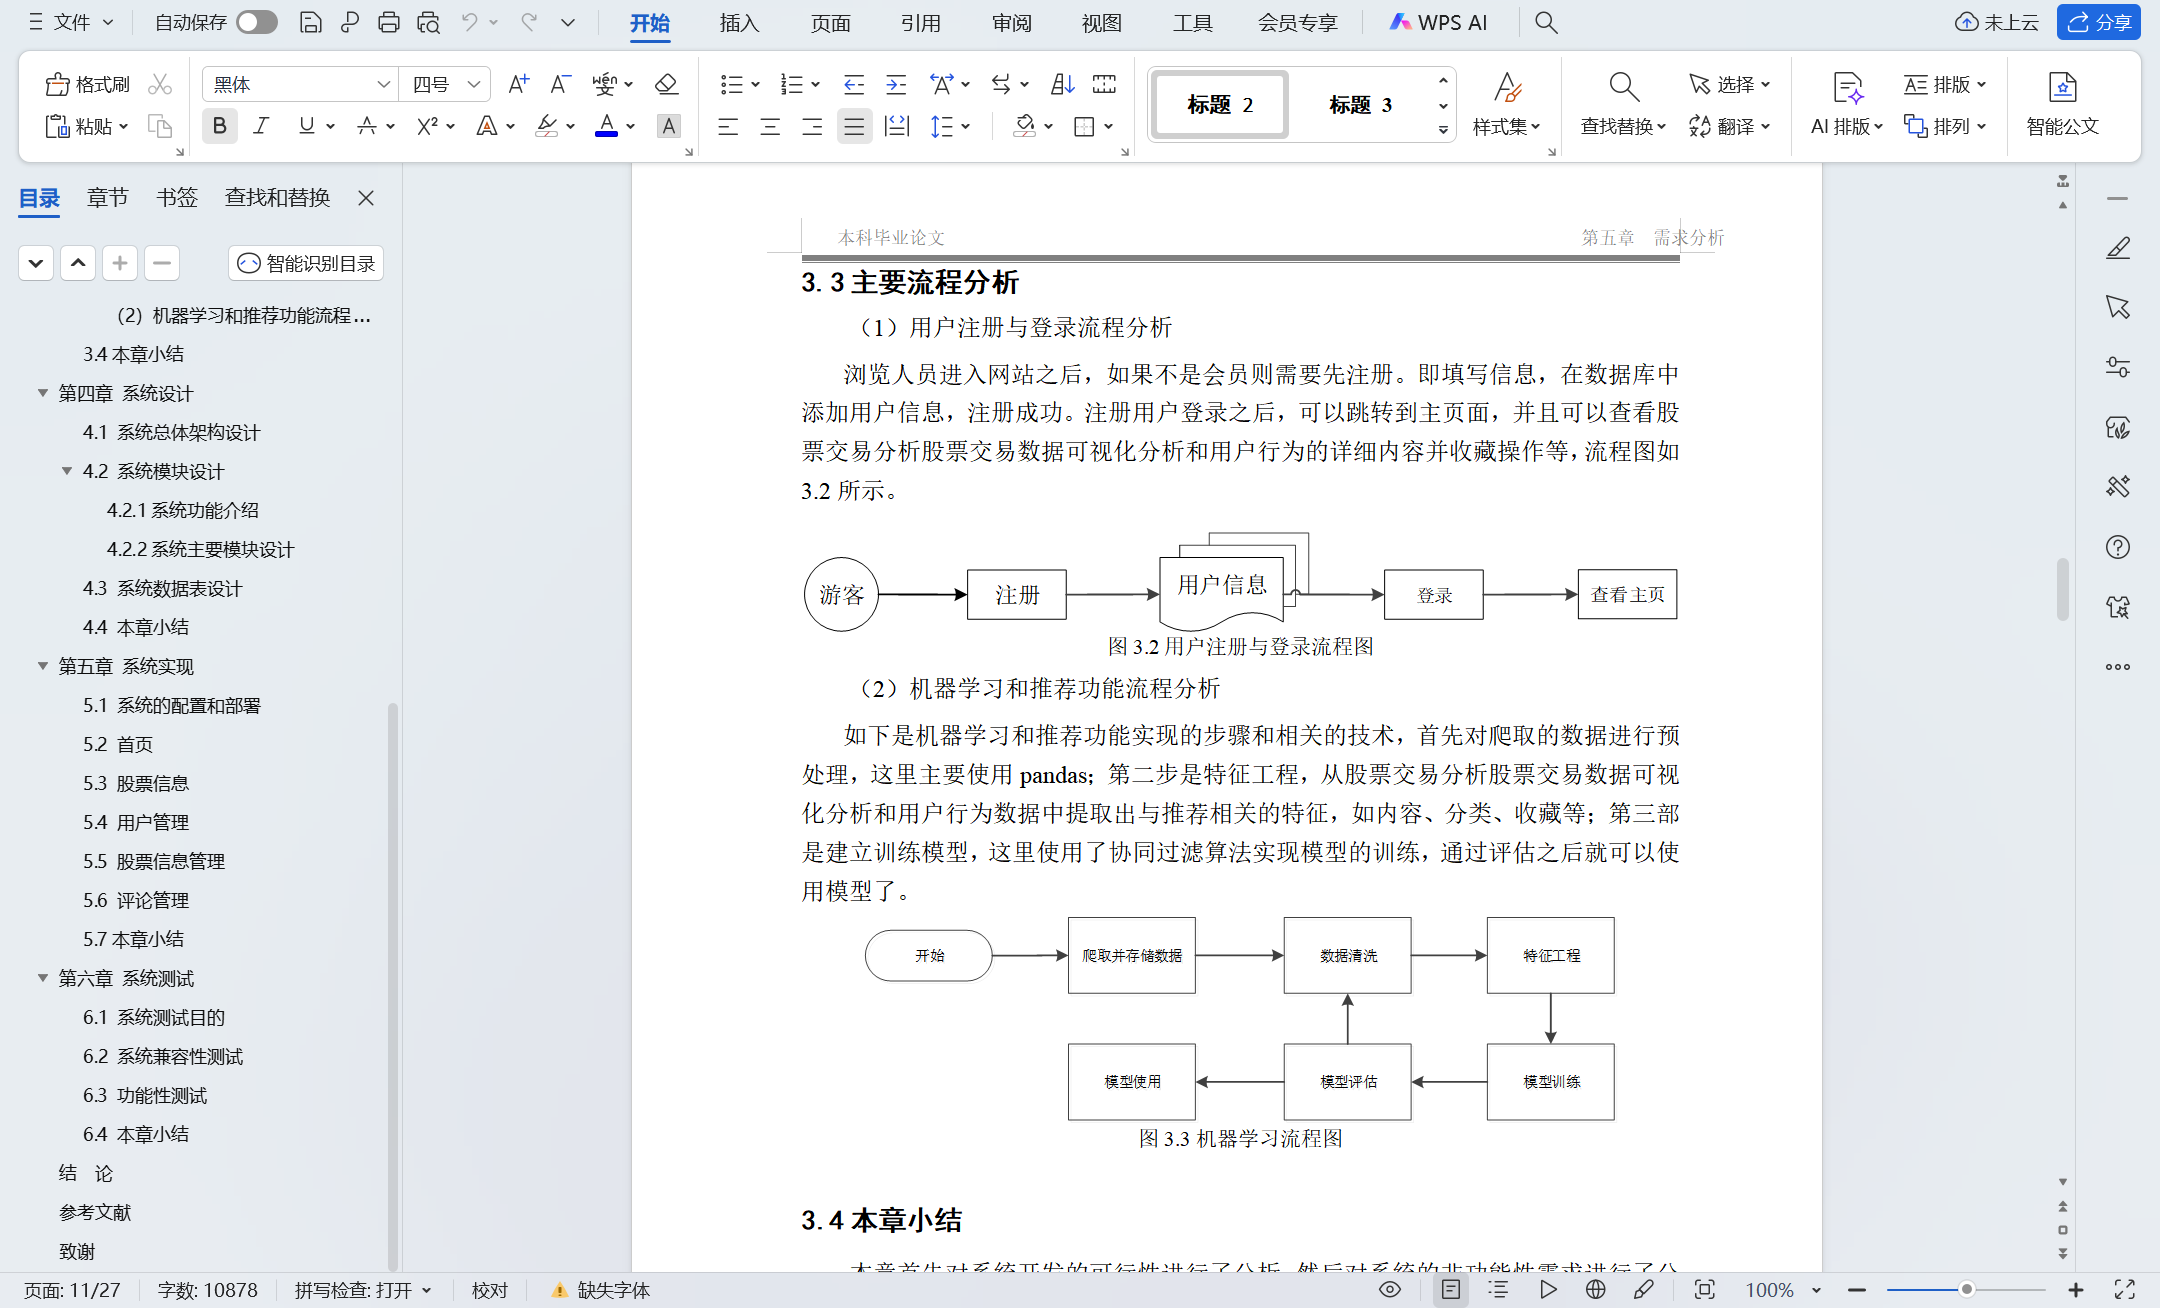Switch to the 审阅 ribbon tab
2160x1308 pixels.
pyautogui.click(x=1011, y=22)
